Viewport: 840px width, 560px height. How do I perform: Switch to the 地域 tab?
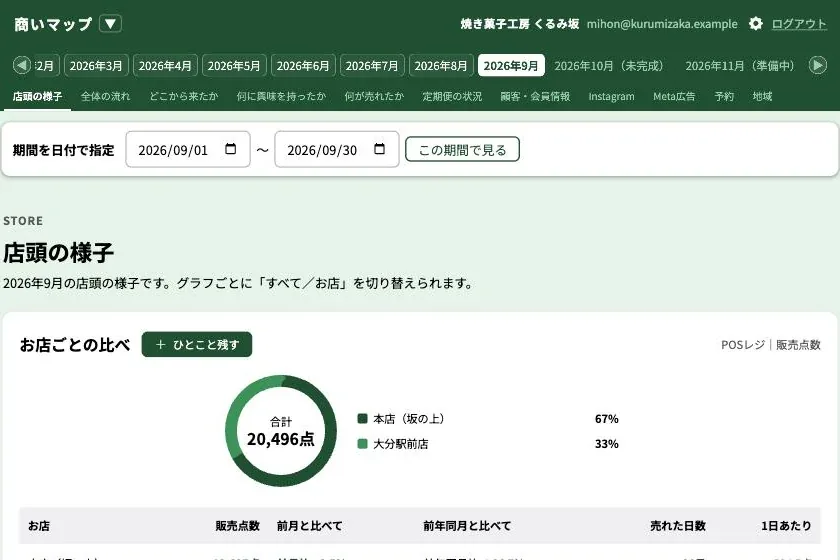tap(762, 96)
